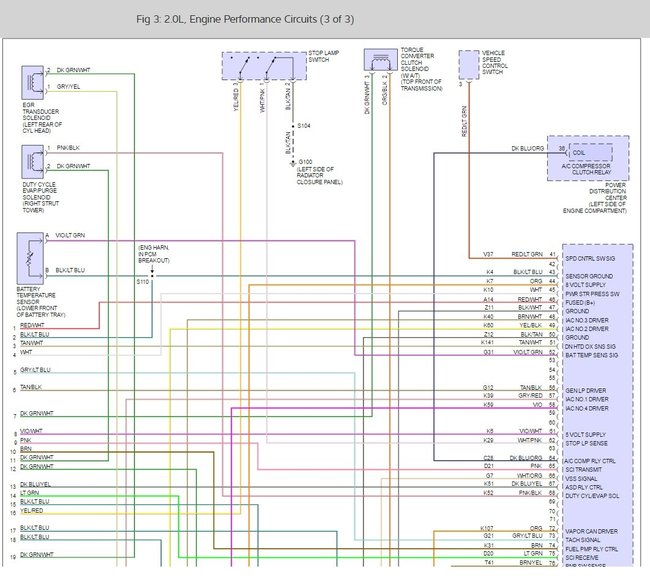The width and height of the screenshot is (650, 580).
Task: Click the torque converter clutch solenoid symbol
Action: coord(381,60)
